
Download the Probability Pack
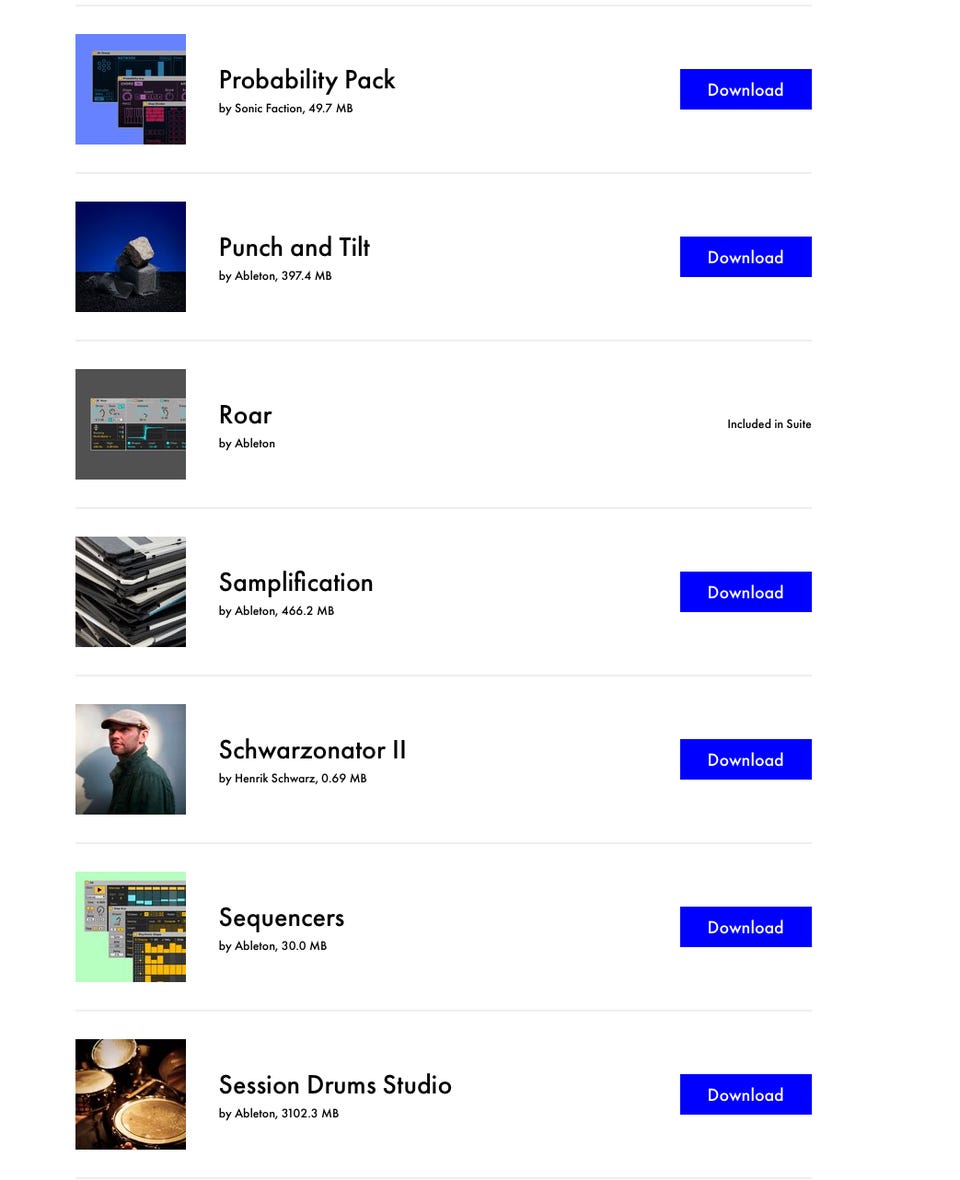(x=745, y=89)
